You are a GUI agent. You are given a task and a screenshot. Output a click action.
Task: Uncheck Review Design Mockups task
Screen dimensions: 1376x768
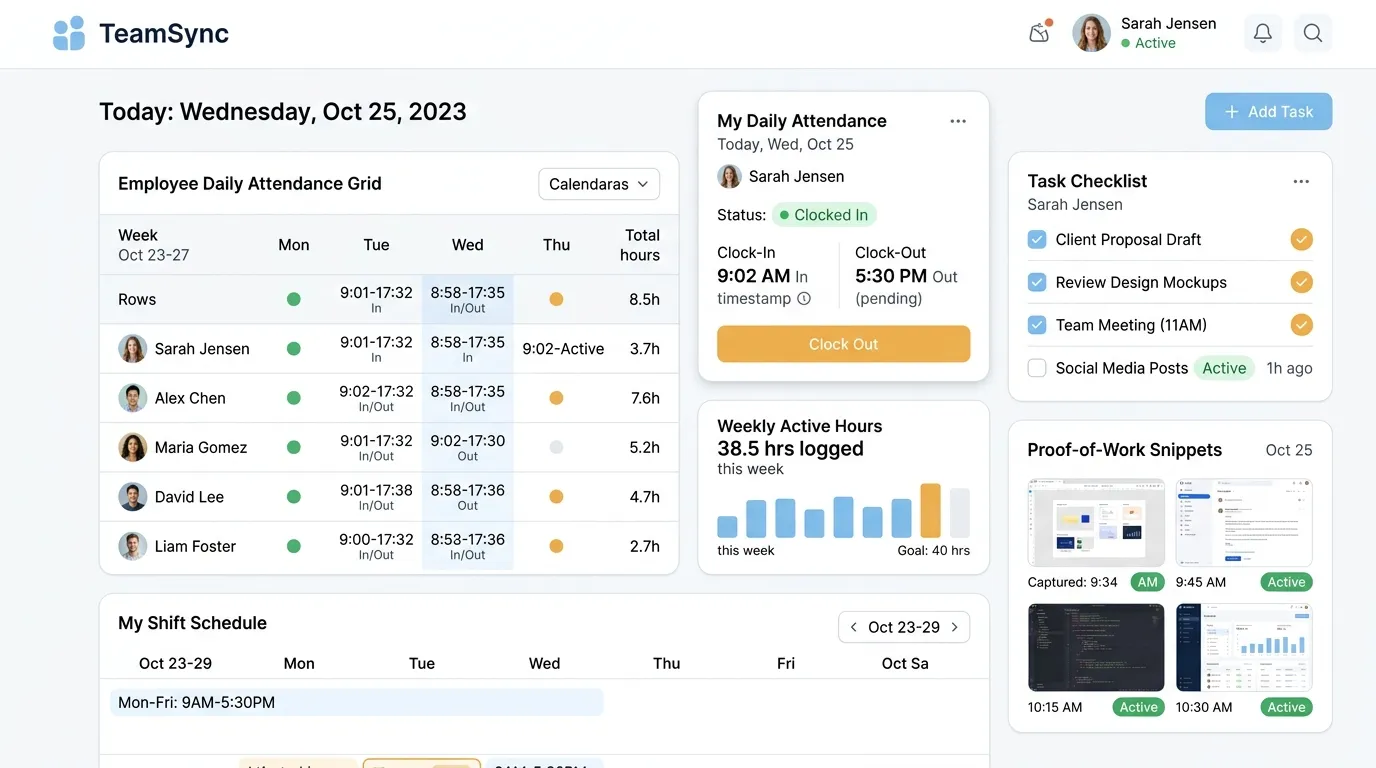(x=1037, y=282)
